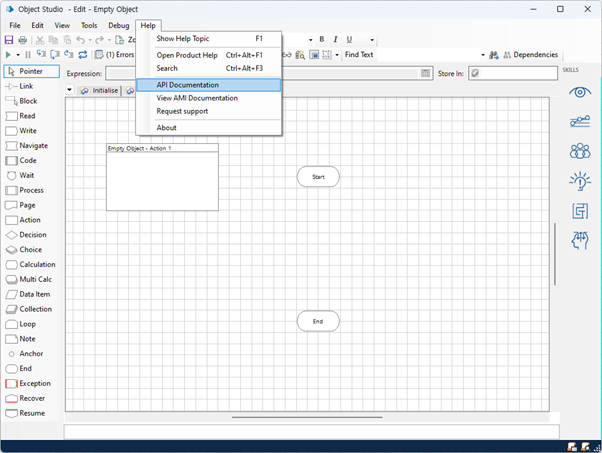Open the Store In dropdown field
This screenshot has height=453, width=602.
coord(512,73)
